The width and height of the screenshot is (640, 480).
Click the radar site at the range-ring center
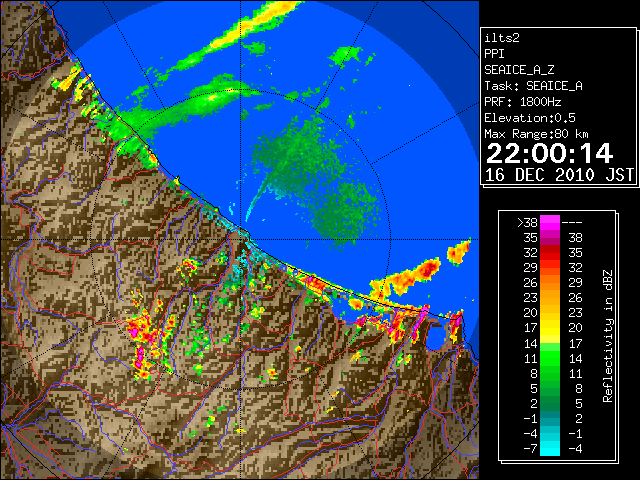(241, 239)
